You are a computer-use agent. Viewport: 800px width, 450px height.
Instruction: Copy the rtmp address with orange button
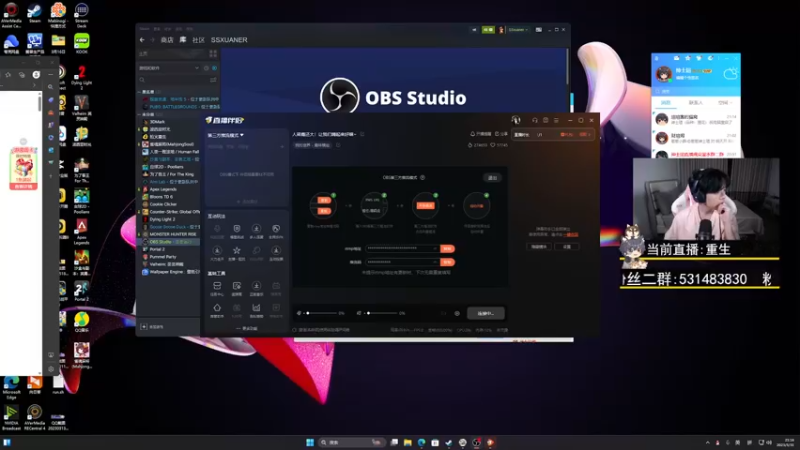coord(447,248)
